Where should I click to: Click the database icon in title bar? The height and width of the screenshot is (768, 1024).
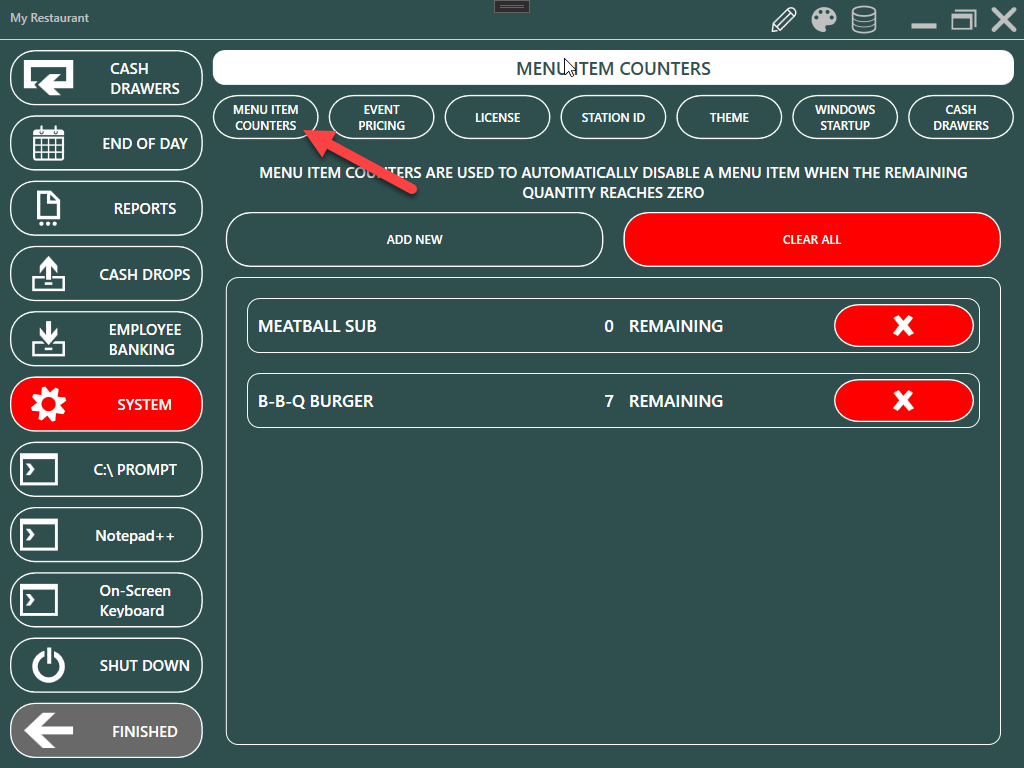(863, 20)
